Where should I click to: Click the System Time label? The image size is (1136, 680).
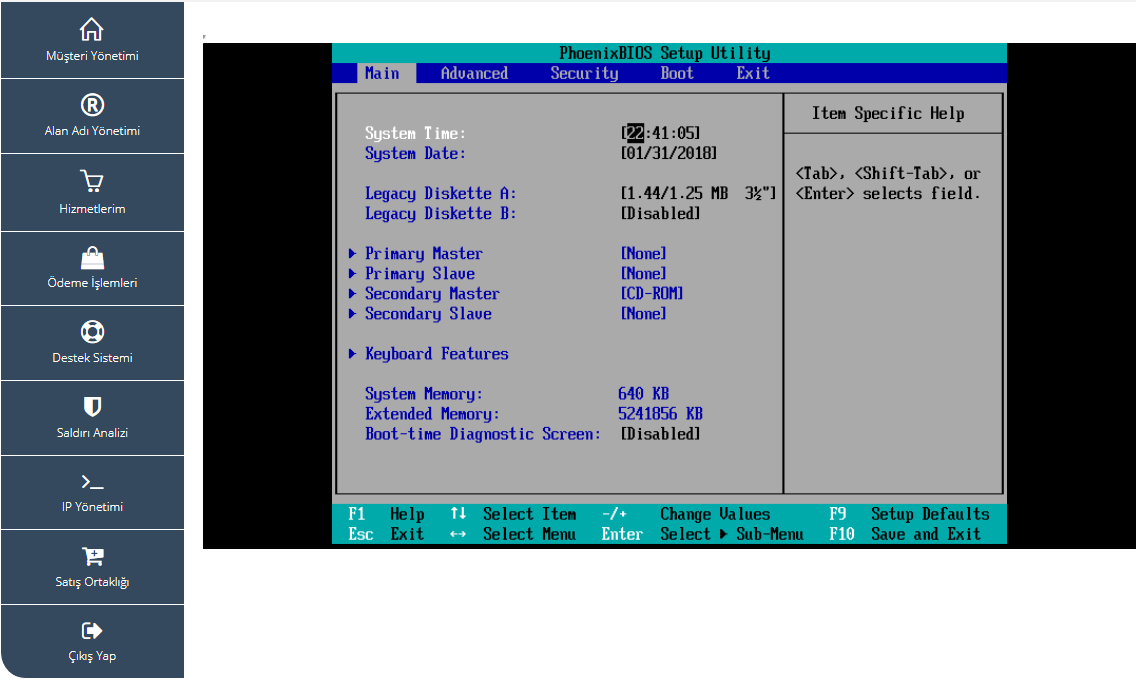point(415,133)
